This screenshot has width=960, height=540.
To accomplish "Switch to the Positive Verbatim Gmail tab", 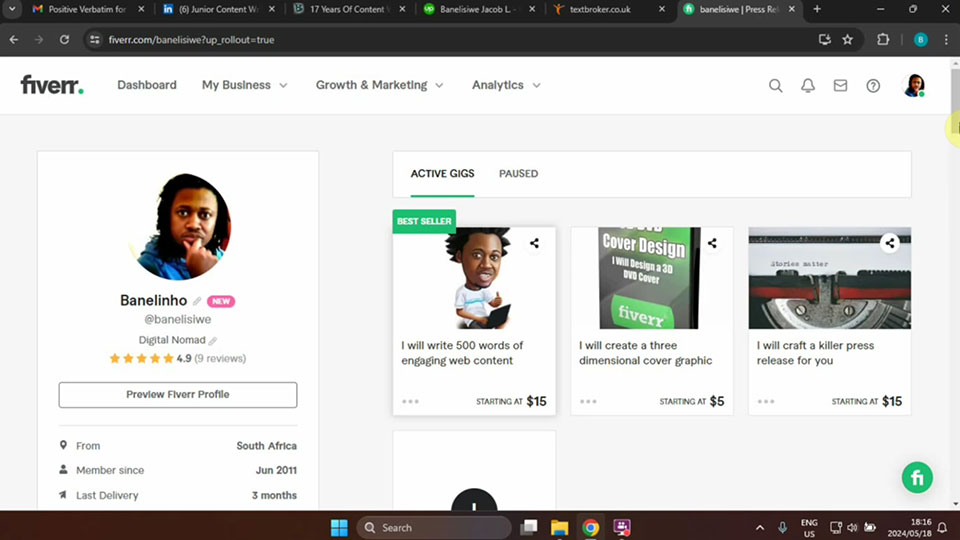I will pos(87,9).
